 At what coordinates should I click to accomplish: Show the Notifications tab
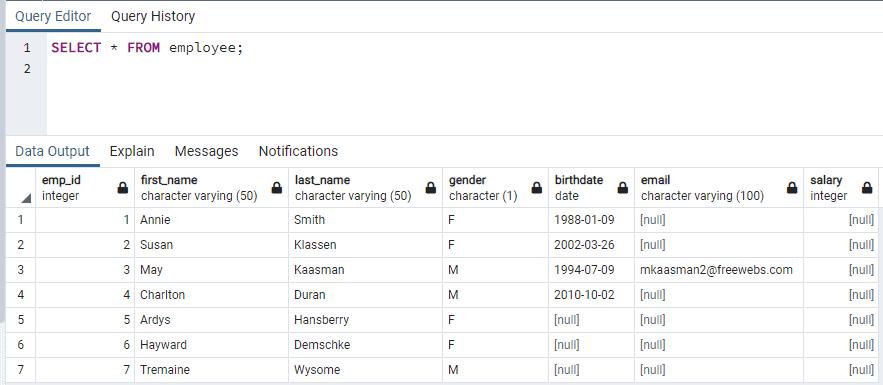pos(298,151)
